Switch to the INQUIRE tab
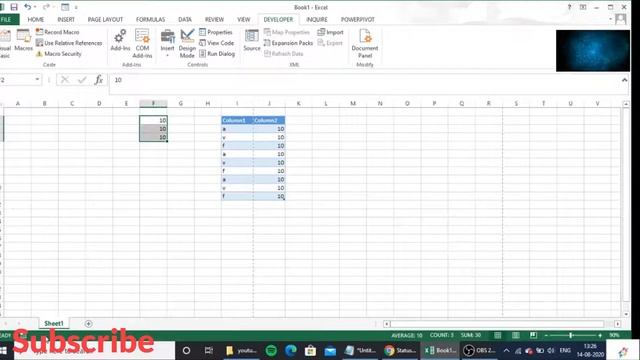 pos(317,19)
